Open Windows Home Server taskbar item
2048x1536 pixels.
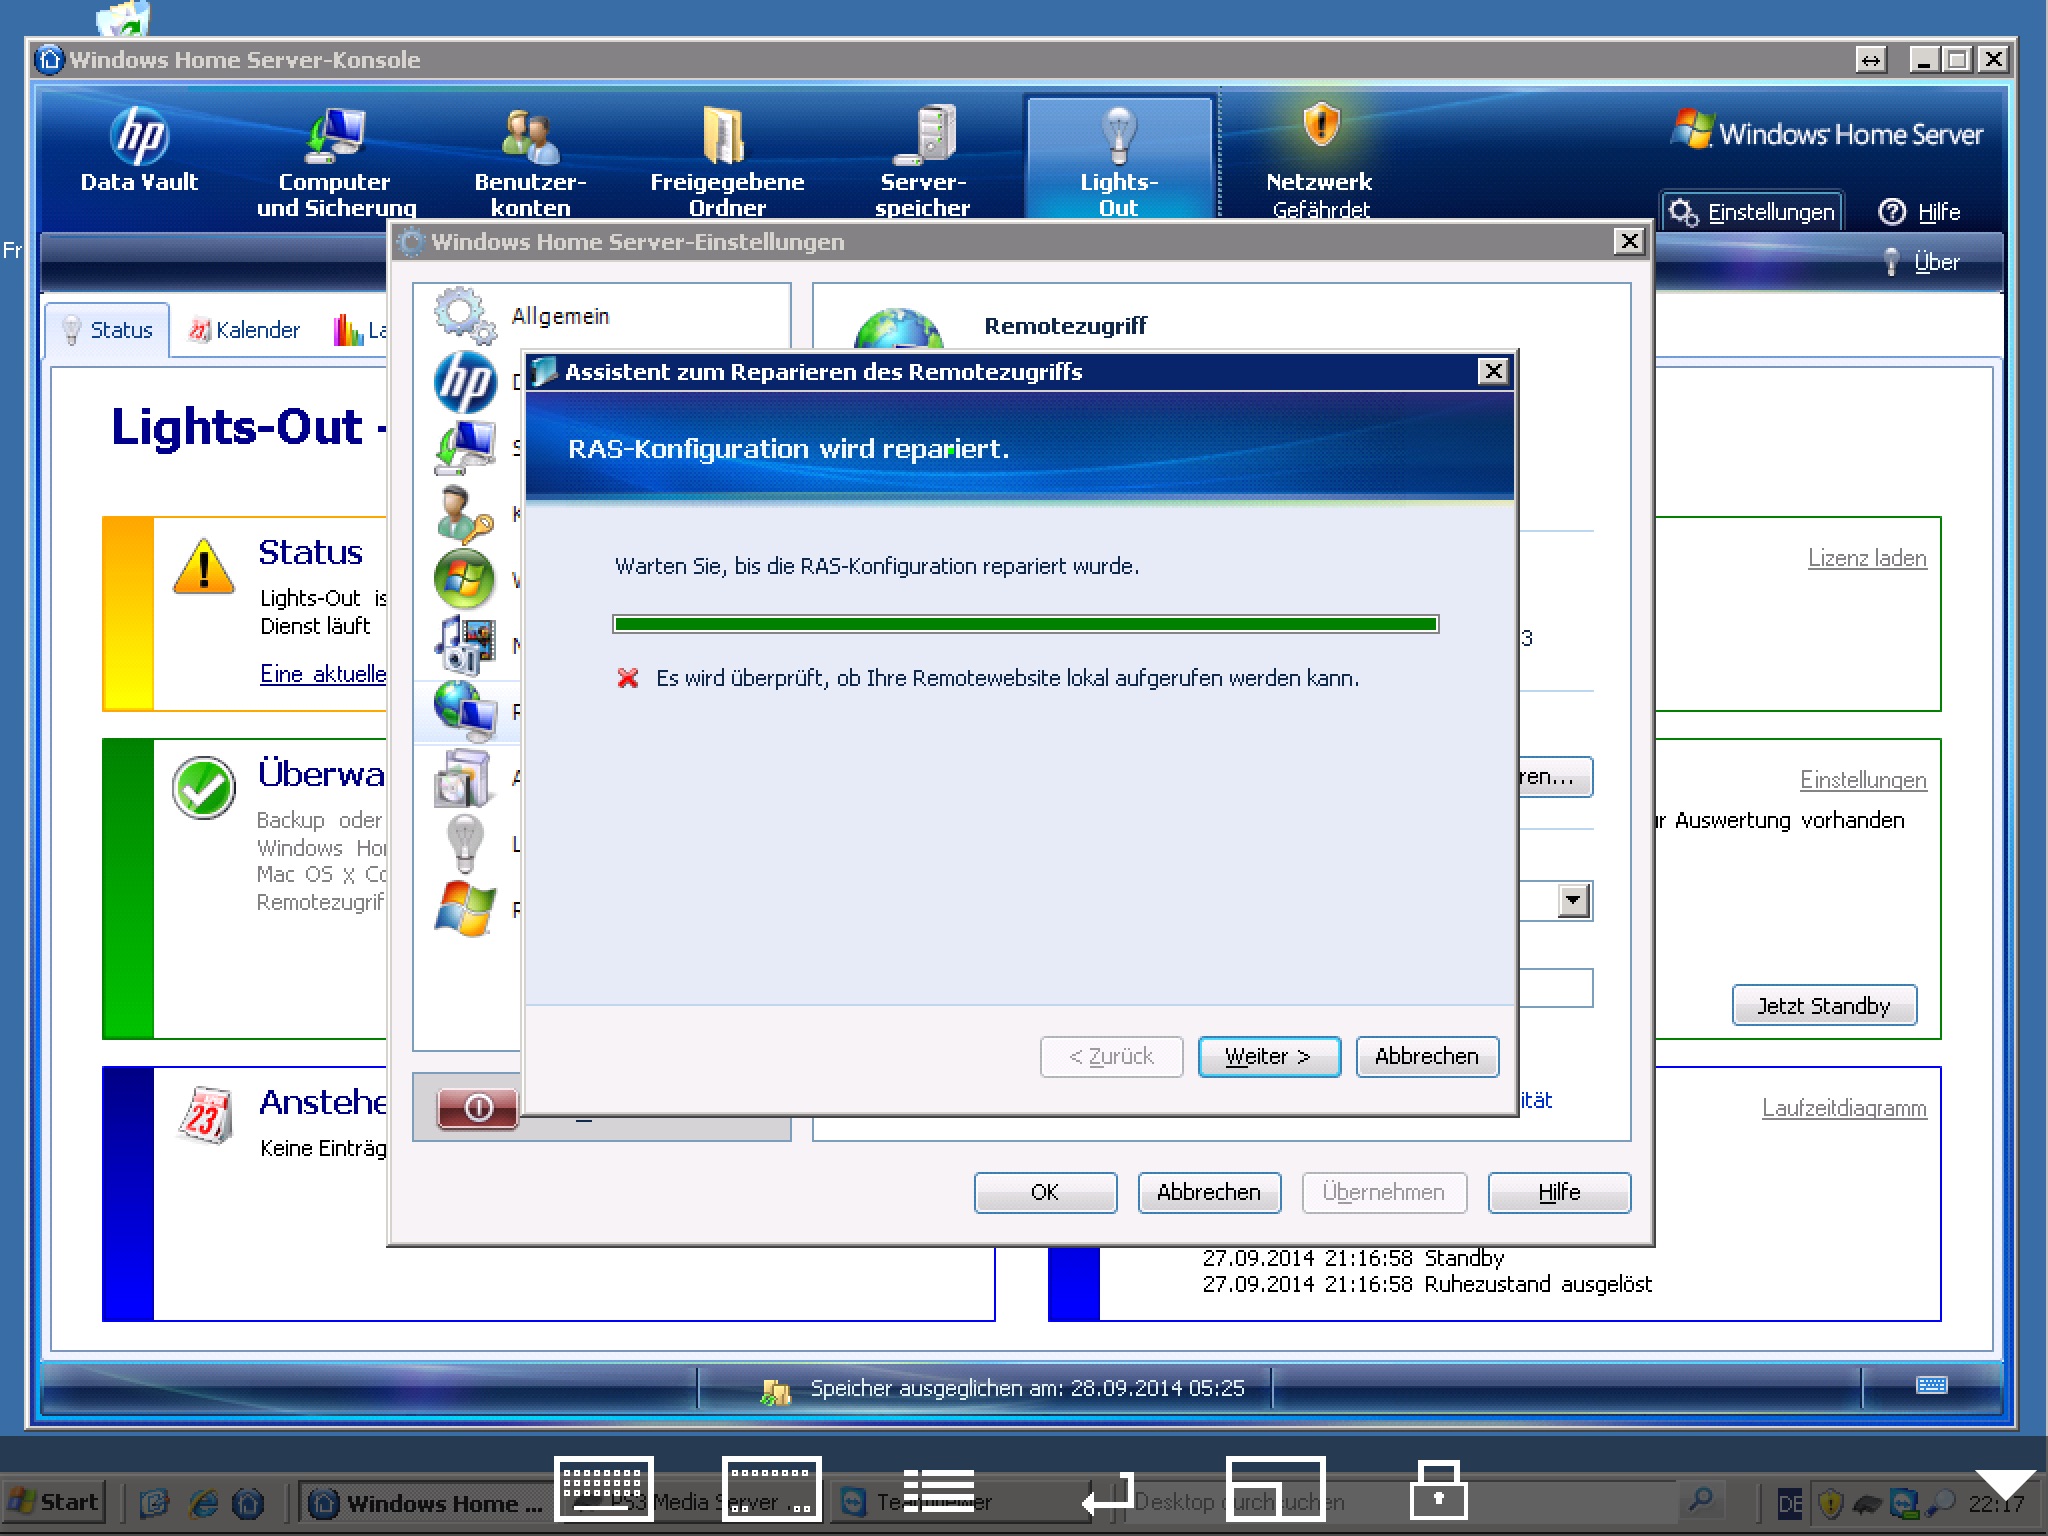(x=426, y=1503)
